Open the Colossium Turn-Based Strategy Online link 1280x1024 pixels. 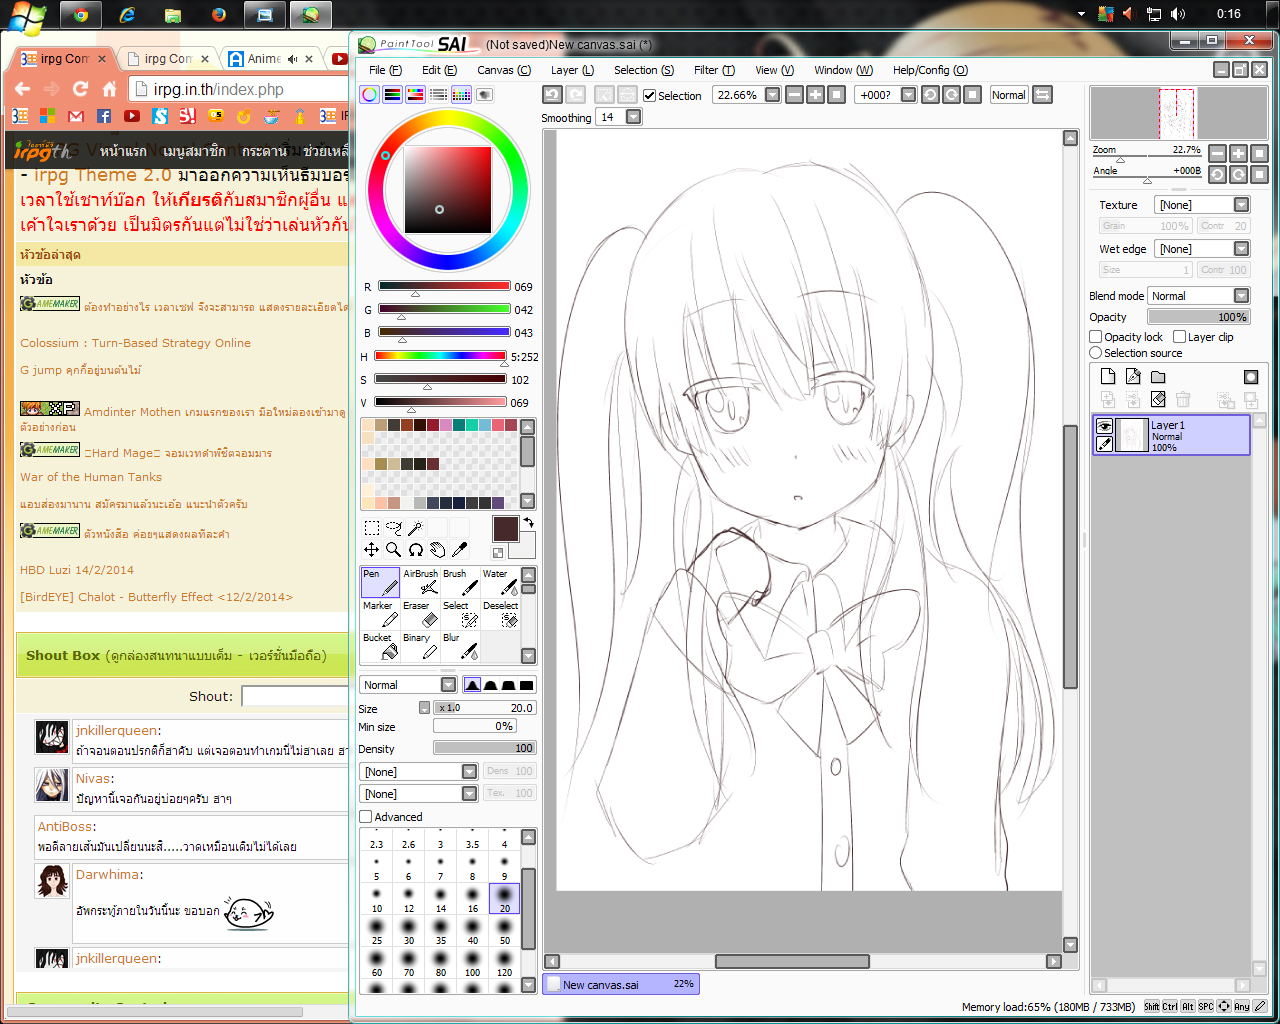click(x=135, y=343)
